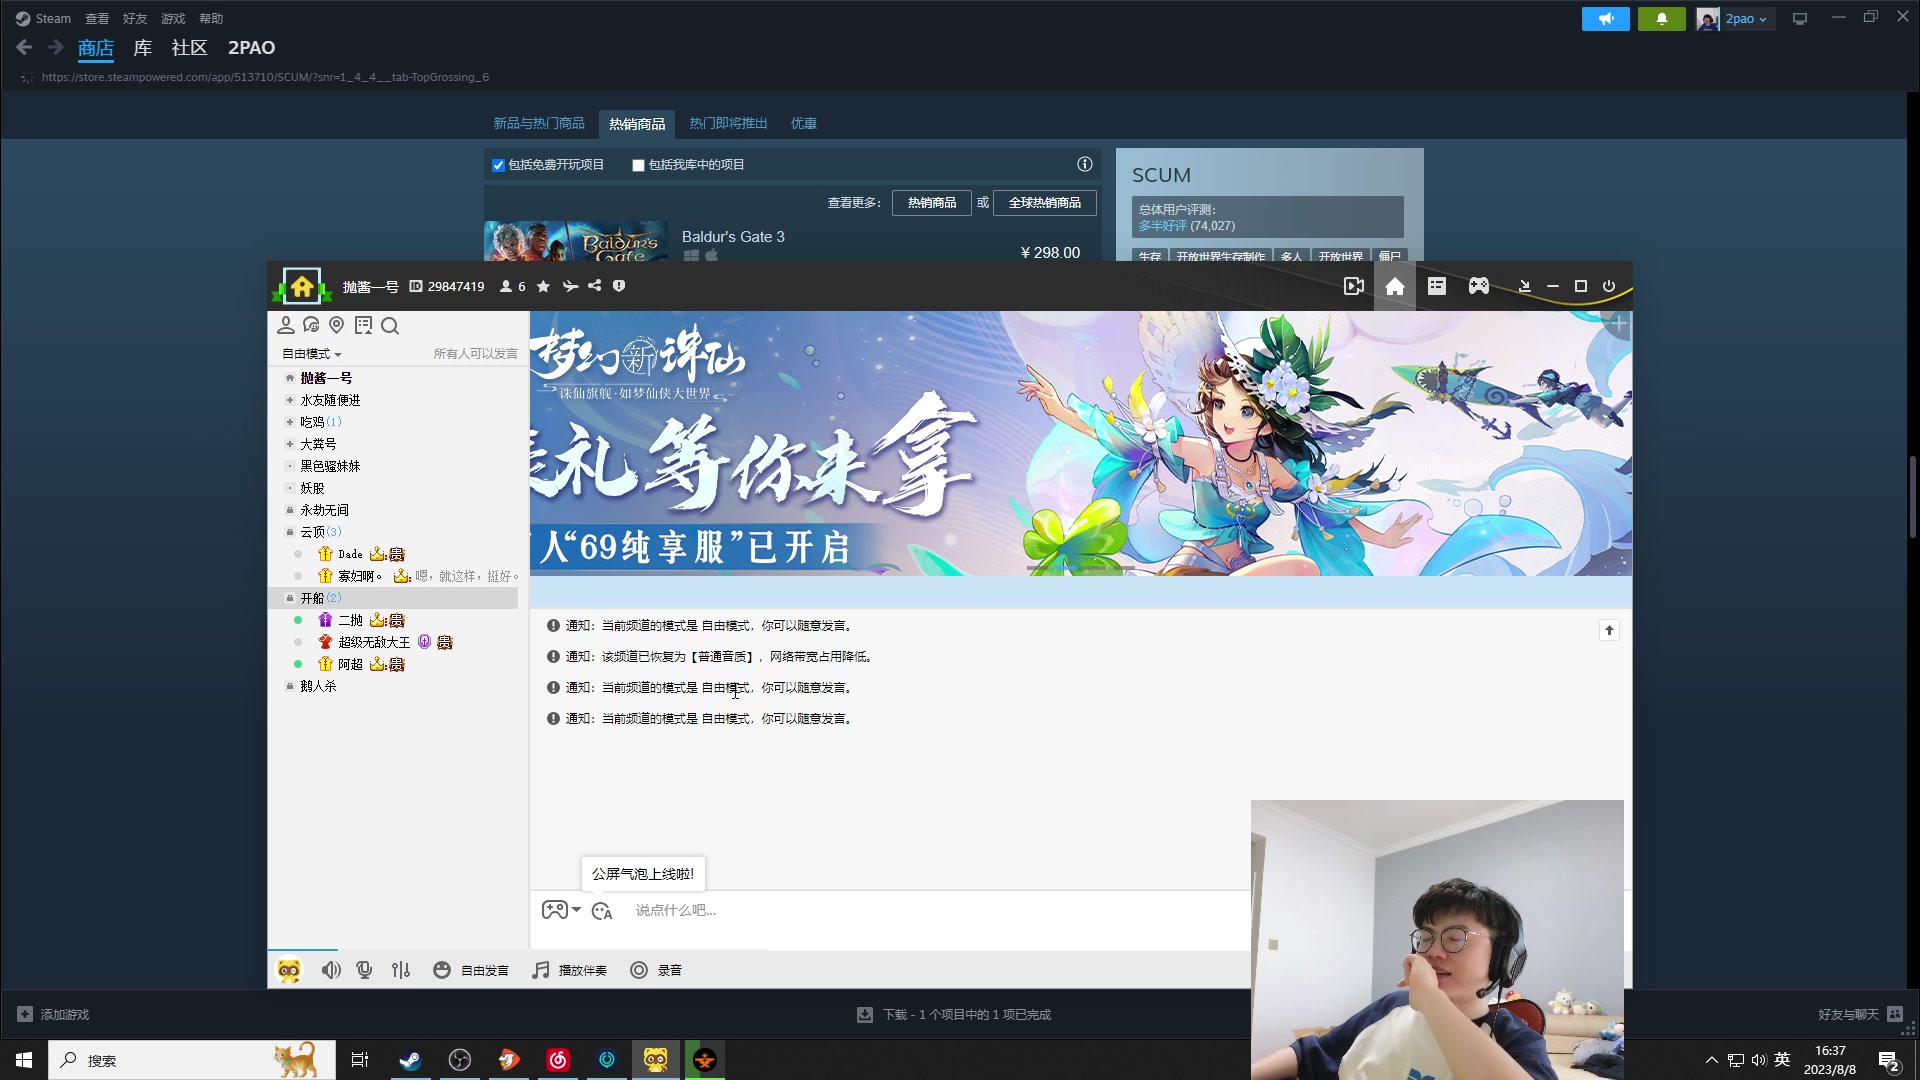
Task: Open the 自由模式 channel mode dropdown
Action: coord(312,354)
